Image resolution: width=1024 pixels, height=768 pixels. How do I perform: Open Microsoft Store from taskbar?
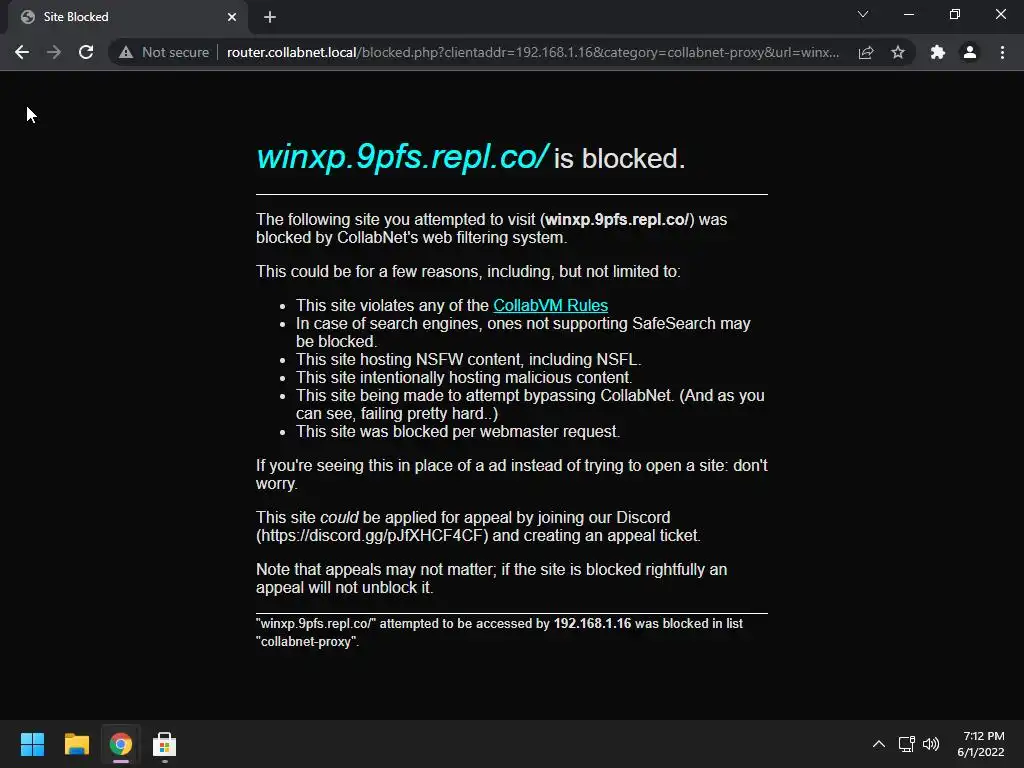(x=165, y=744)
